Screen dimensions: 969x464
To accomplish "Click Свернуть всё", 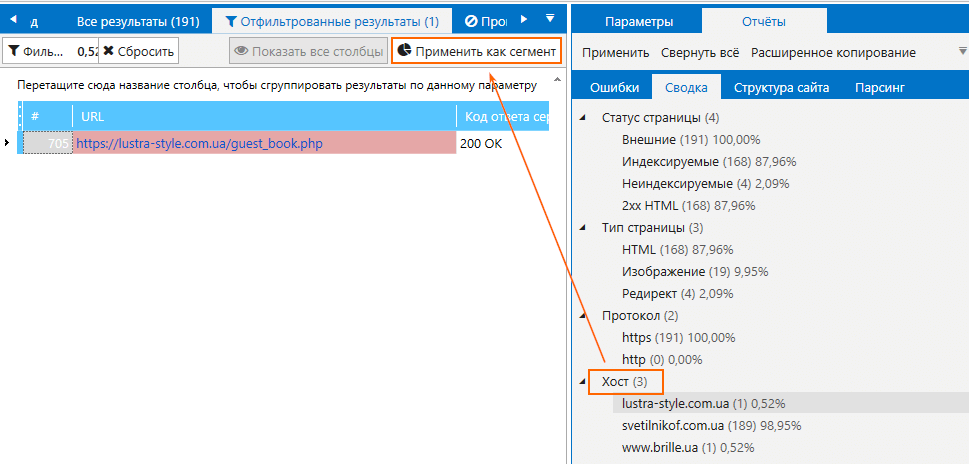I will 700,53.
